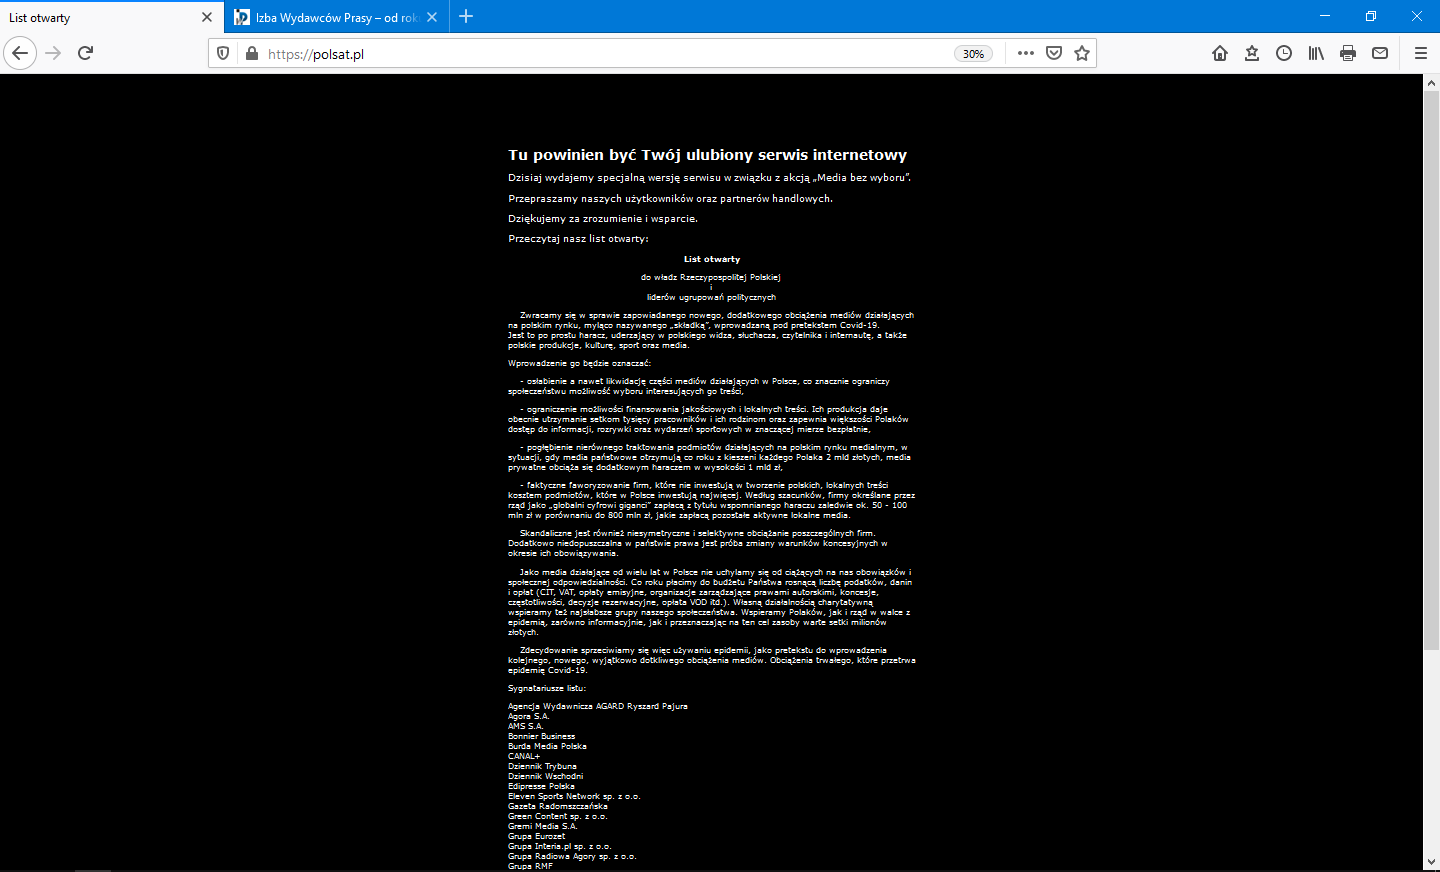Click the scrollbar up arrow
The width and height of the screenshot is (1440, 872).
click(x=1431, y=83)
